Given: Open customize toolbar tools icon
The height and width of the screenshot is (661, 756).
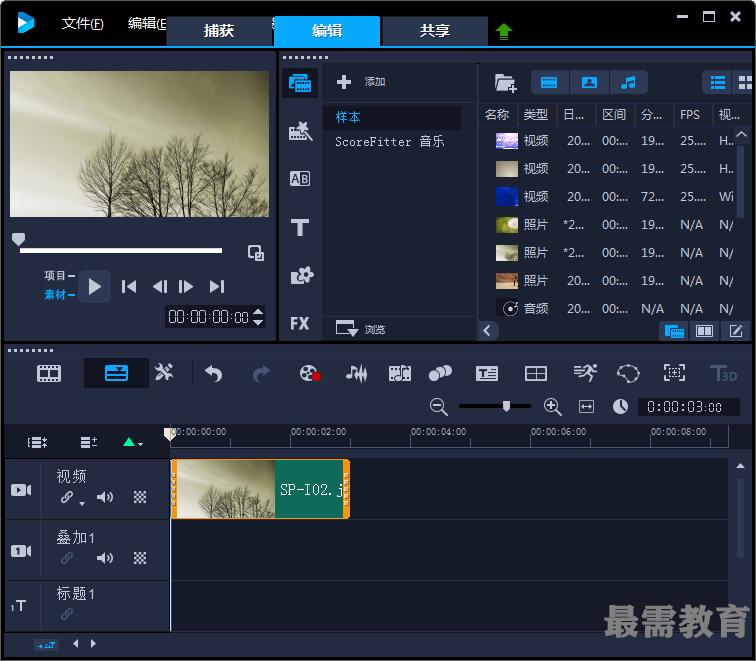Looking at the screenshot, I should point(164,372).
